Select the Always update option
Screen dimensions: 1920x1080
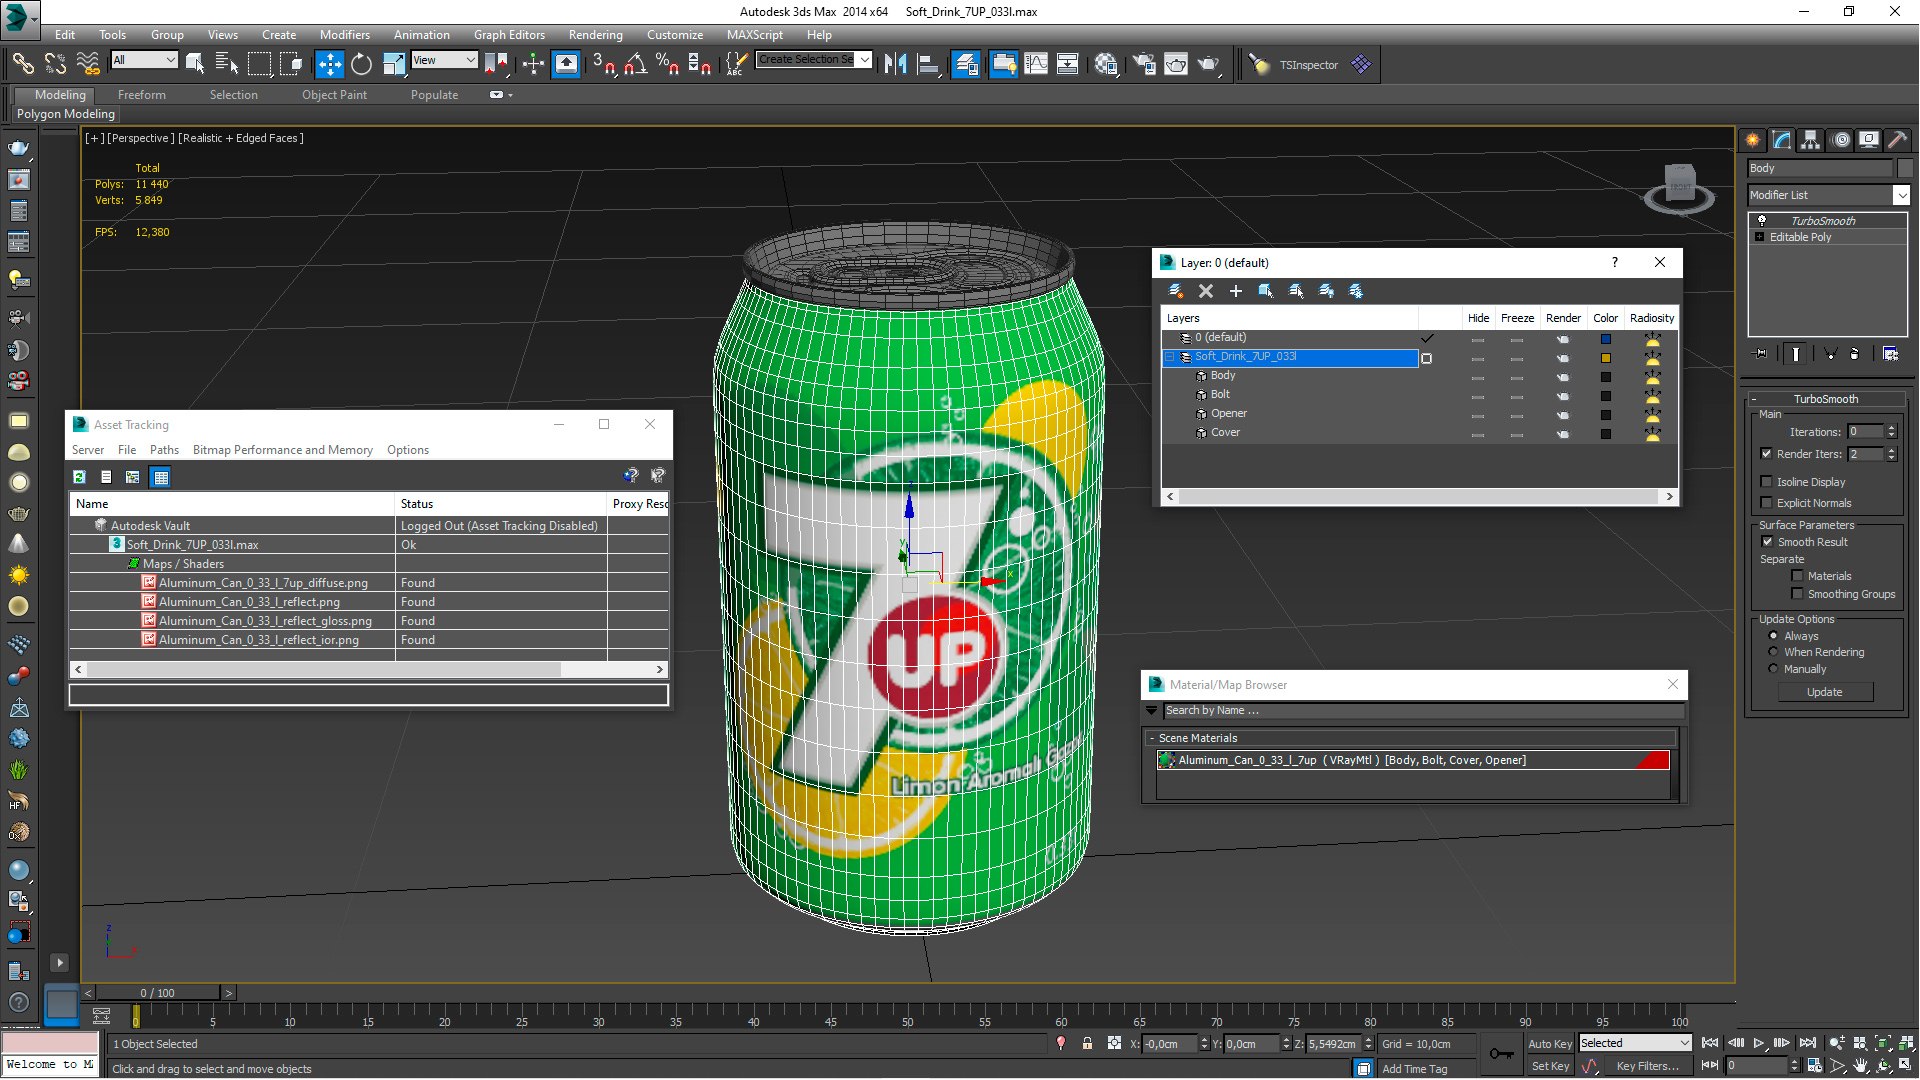click(x=1774, y=636)
